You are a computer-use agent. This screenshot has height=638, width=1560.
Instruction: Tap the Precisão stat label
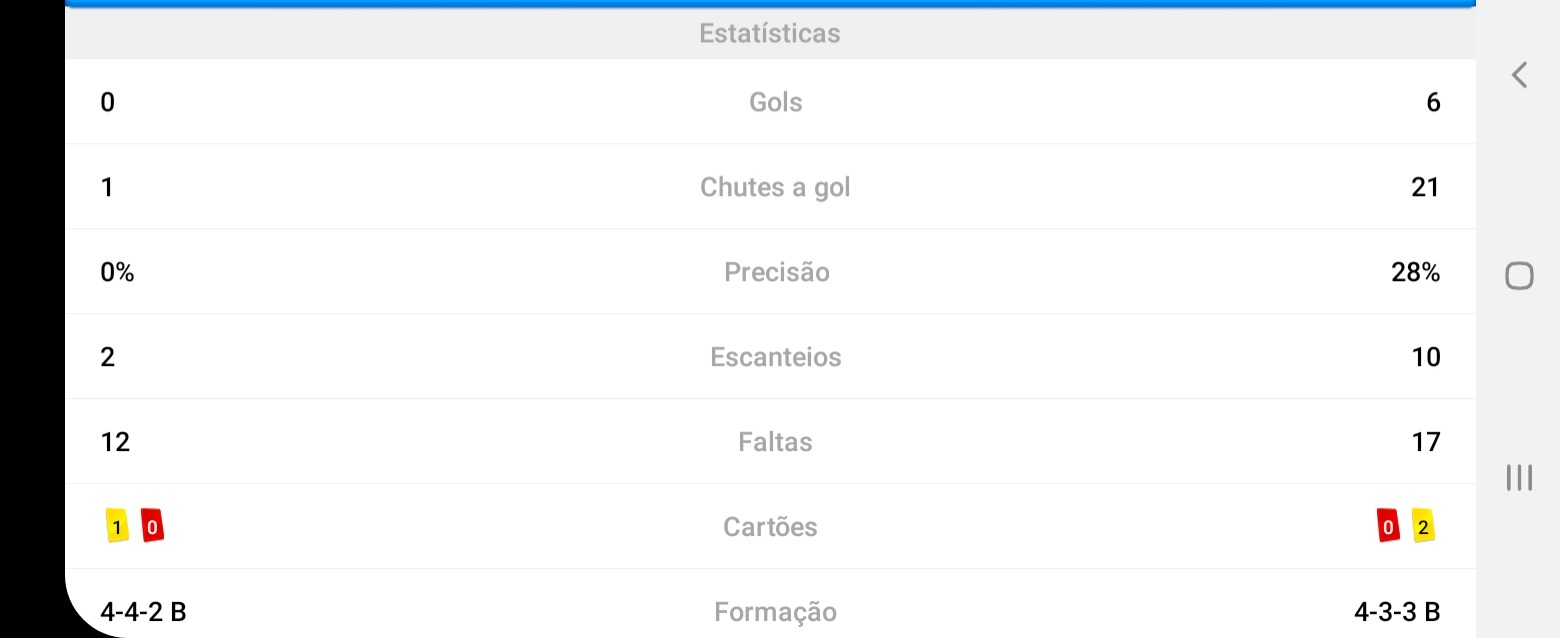point(776,272)
